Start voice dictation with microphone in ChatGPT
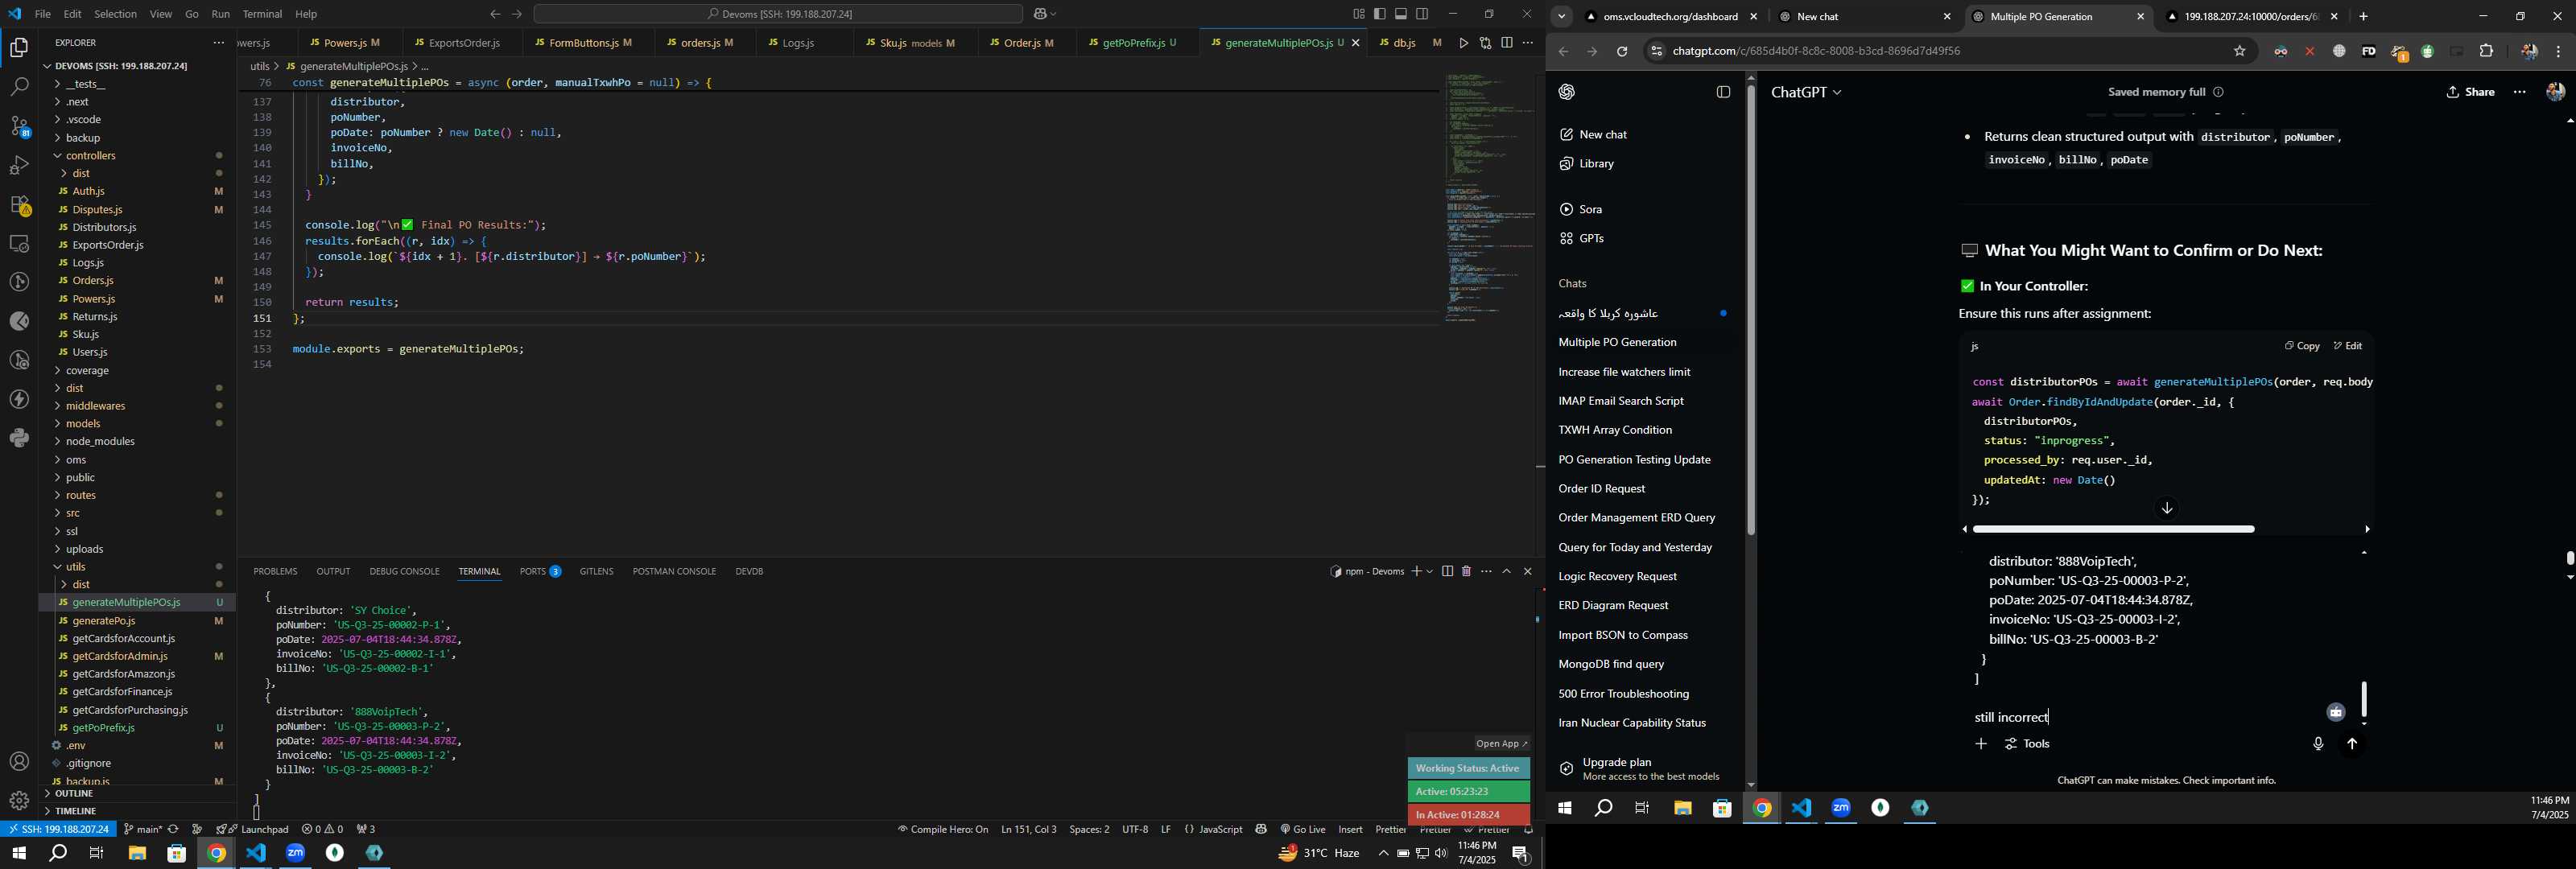This screenshot has height=869, width=2576. tap(2318, 744)
